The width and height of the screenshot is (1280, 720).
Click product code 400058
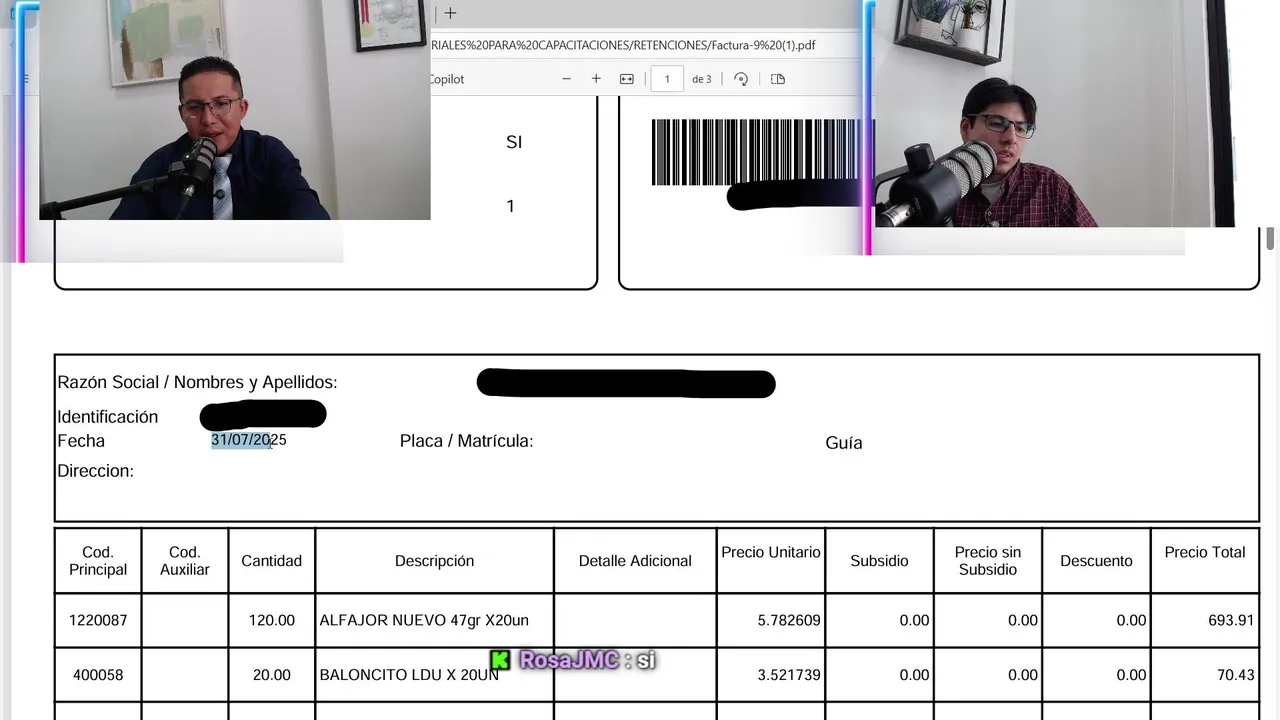98,675
